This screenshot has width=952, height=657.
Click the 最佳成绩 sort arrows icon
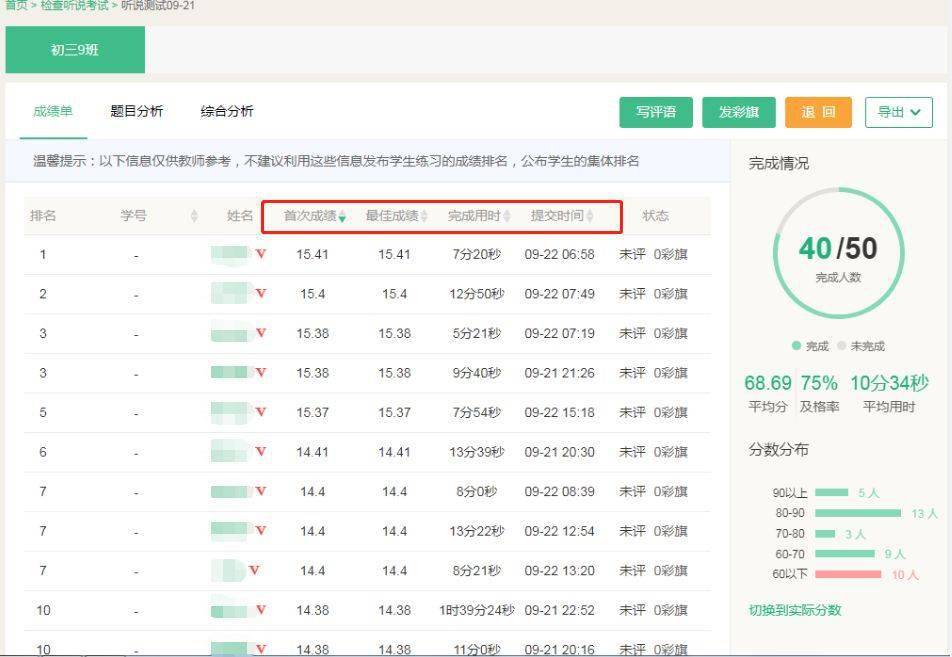[x=424, y=216]
